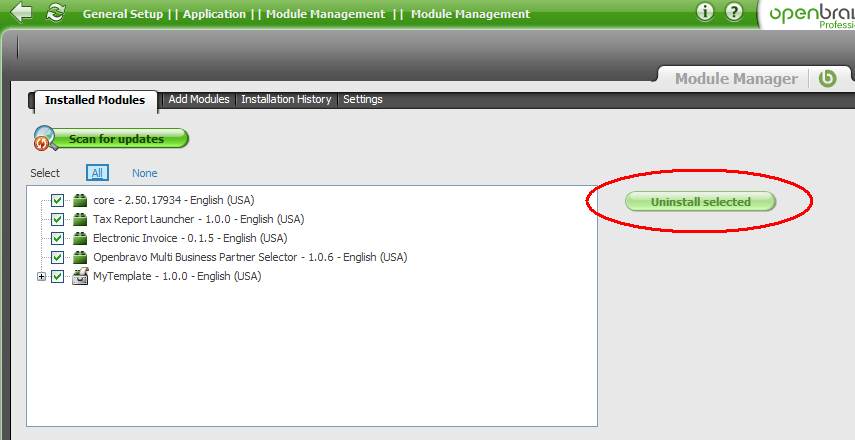The image size is (855, 440).
Task: Click the Electronic Invoice module icon
Action: coord(80,238)
